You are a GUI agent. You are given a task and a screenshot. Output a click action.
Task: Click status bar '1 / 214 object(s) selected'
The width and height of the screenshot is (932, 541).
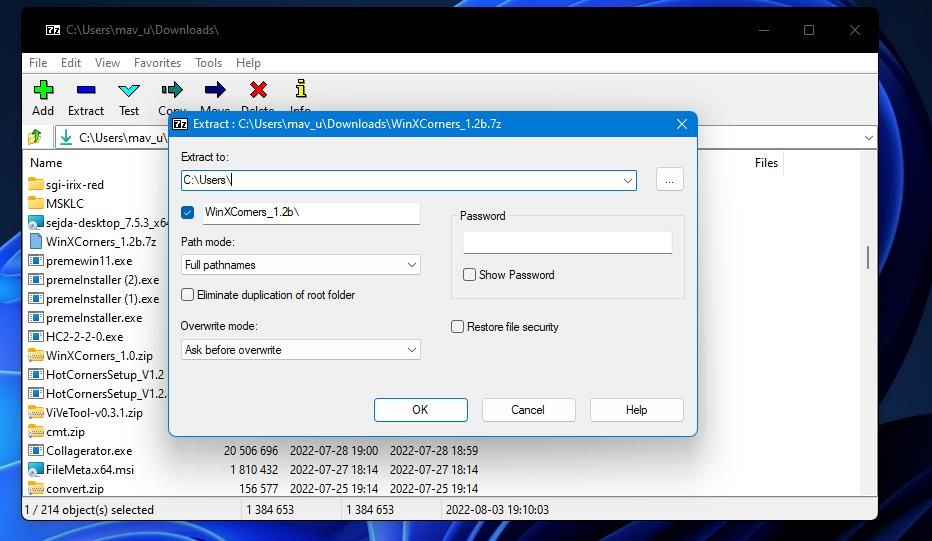coord(89,509)
